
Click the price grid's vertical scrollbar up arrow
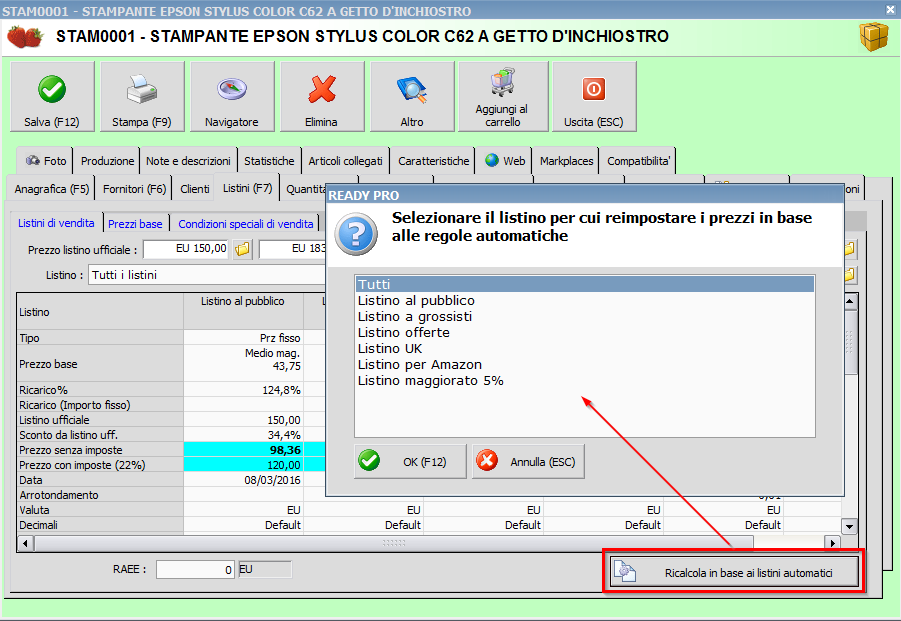[x=849, y=301]
